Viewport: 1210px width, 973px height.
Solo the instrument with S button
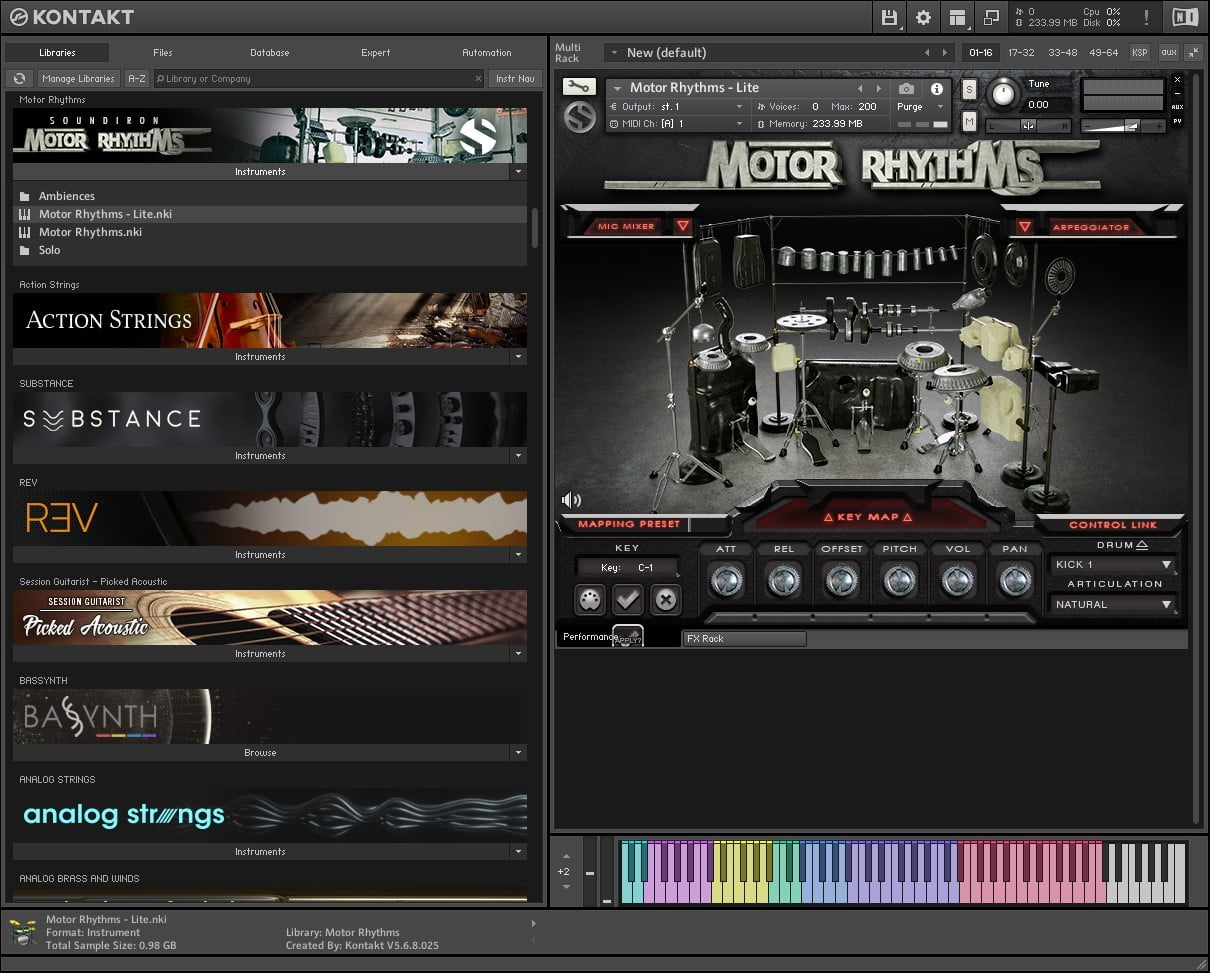tap(968, 89)
